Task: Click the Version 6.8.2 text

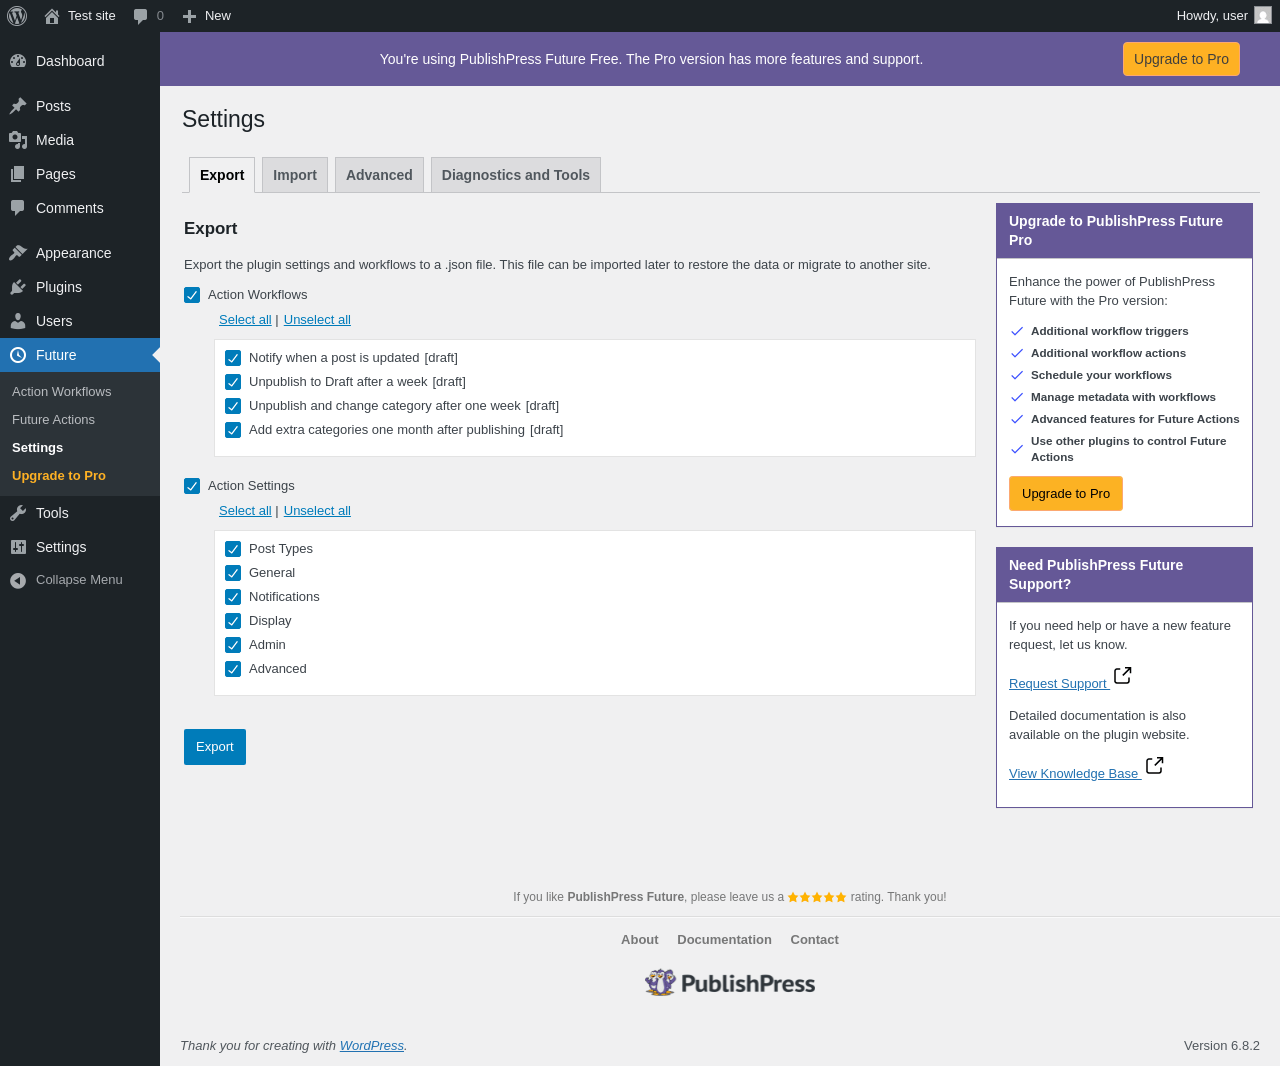Action: pyautogui.click(x=1222, y=1046)
